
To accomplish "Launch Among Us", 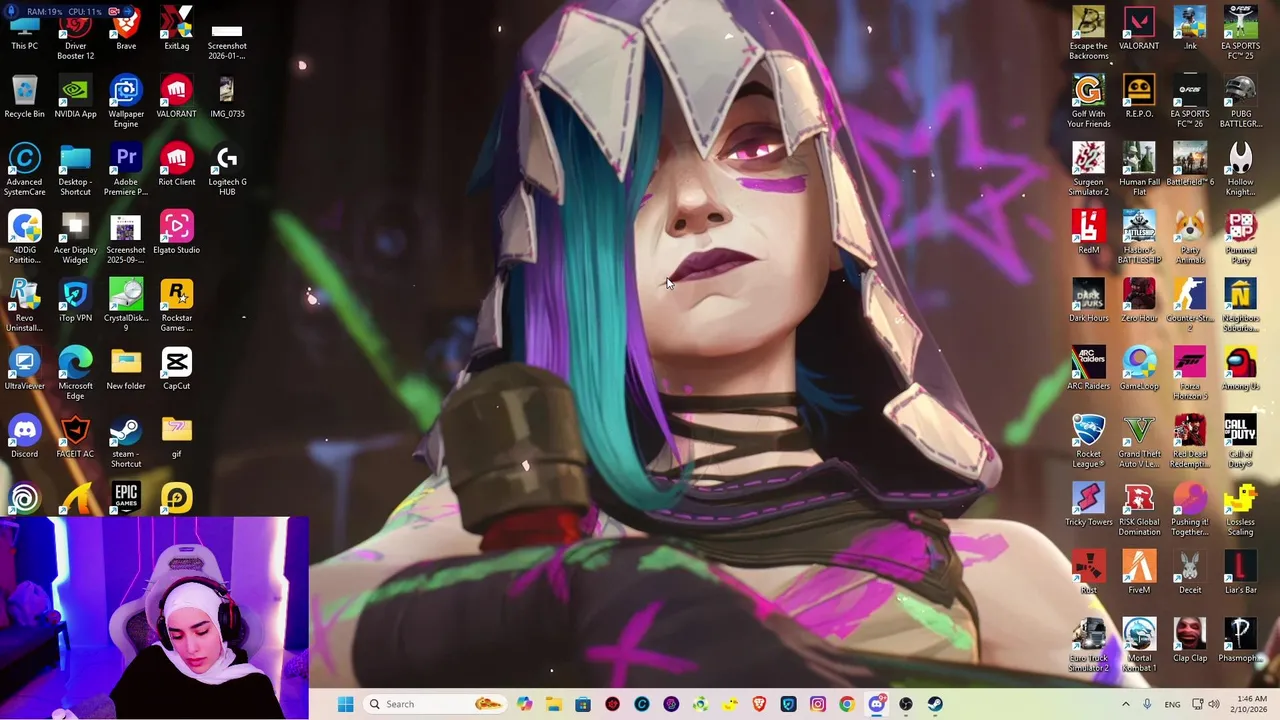I will point(1240,370).
